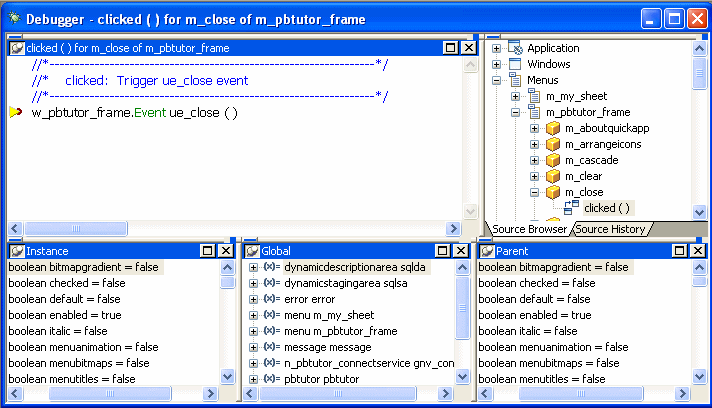Image resolution: width=712 pixels, height=408 pixels.
Task: Click the m_aboutquickapp cube icon
Action: coord(553,128)
